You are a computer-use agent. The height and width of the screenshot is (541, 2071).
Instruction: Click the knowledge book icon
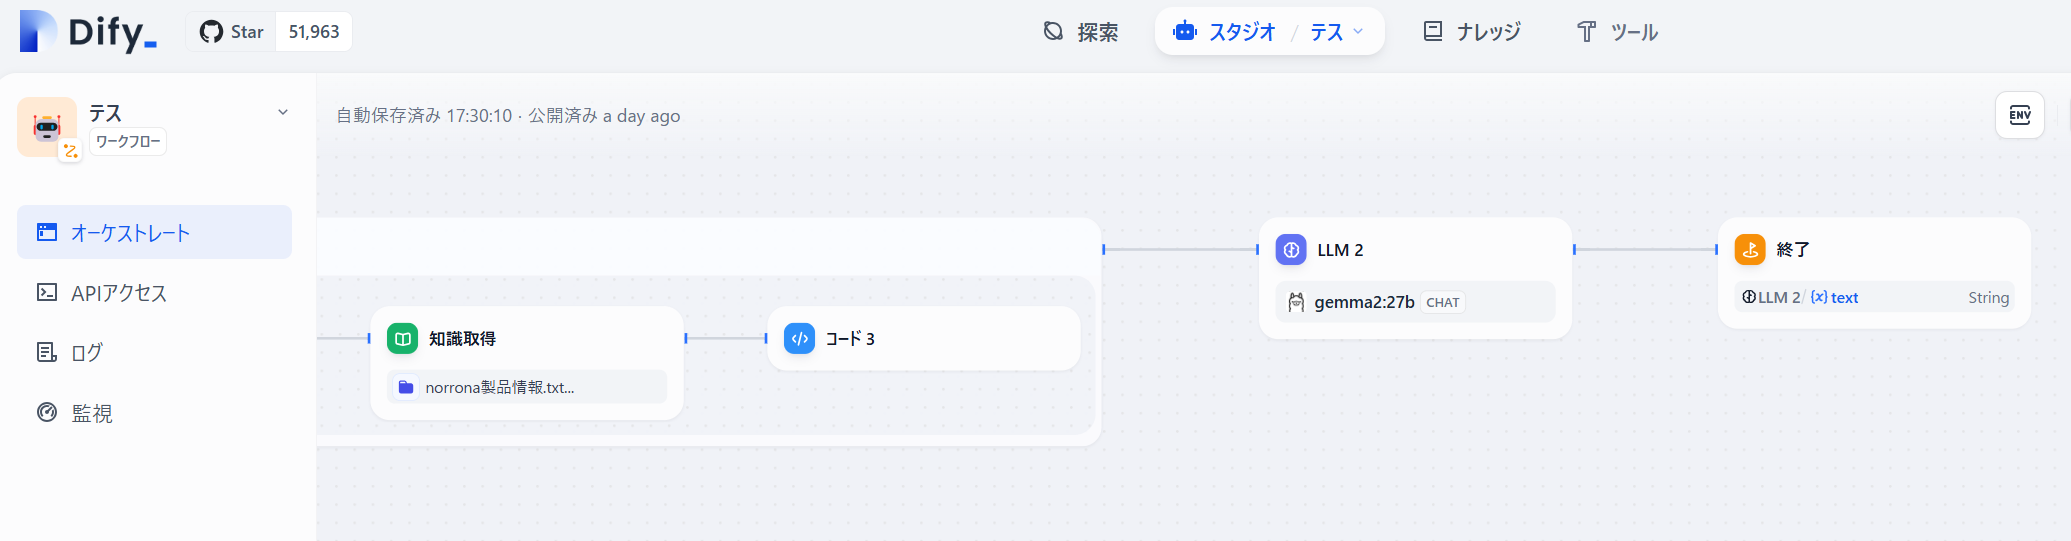(1433, 31)
